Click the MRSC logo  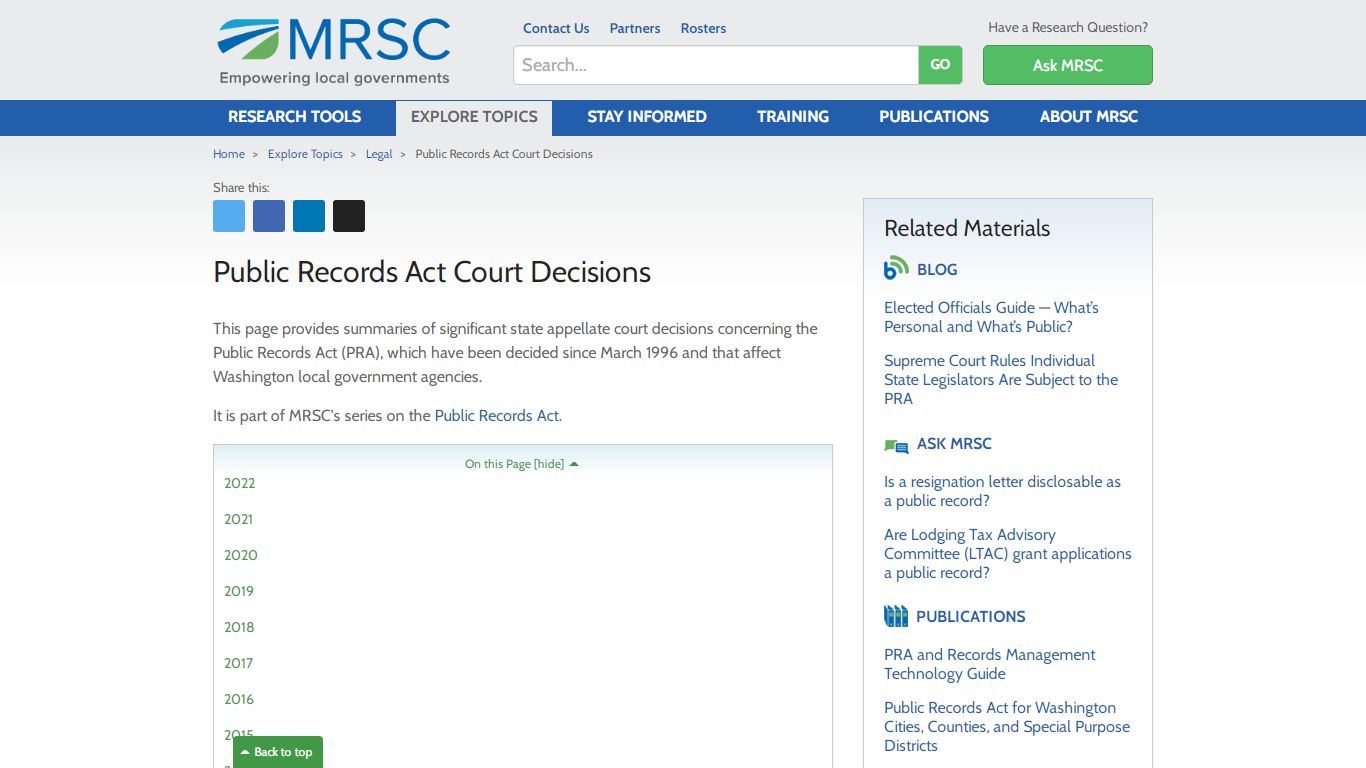pyautogui.click(x=334, y=52)
